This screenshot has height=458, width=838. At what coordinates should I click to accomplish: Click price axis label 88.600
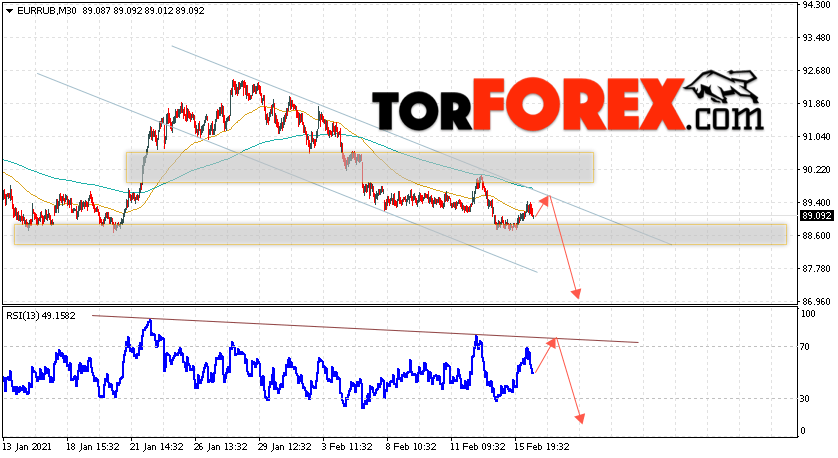pyautogui.click(x=816, y=236)
